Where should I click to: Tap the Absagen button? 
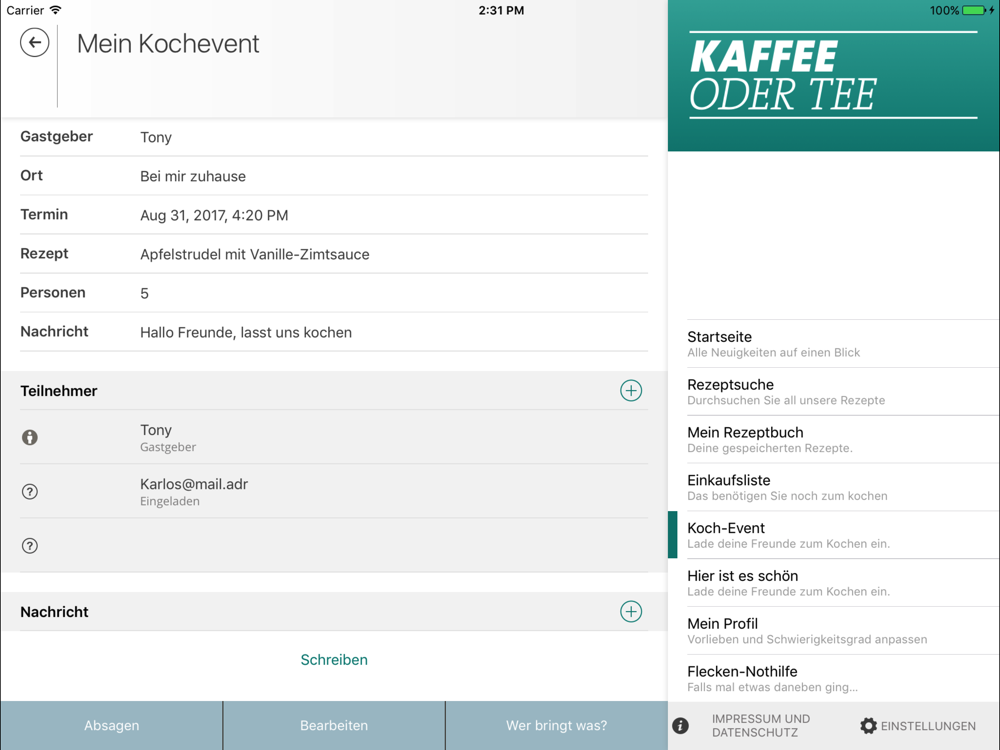click(112, 726)
